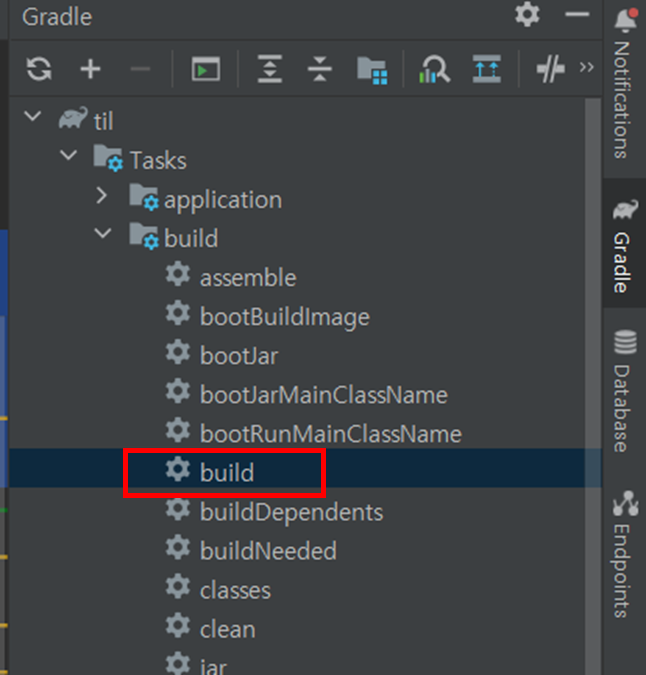Click the gear icon beside classes
646x675 pixels.
pyautogui.click(x=178, y=586)
